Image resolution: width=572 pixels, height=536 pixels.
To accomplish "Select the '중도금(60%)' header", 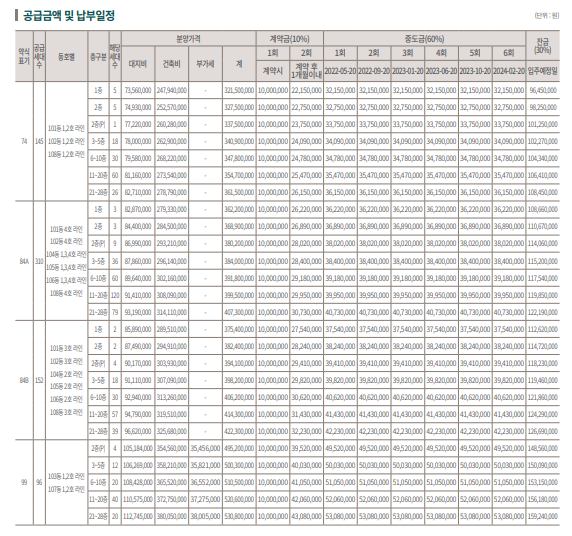I will tap(424, 39).
